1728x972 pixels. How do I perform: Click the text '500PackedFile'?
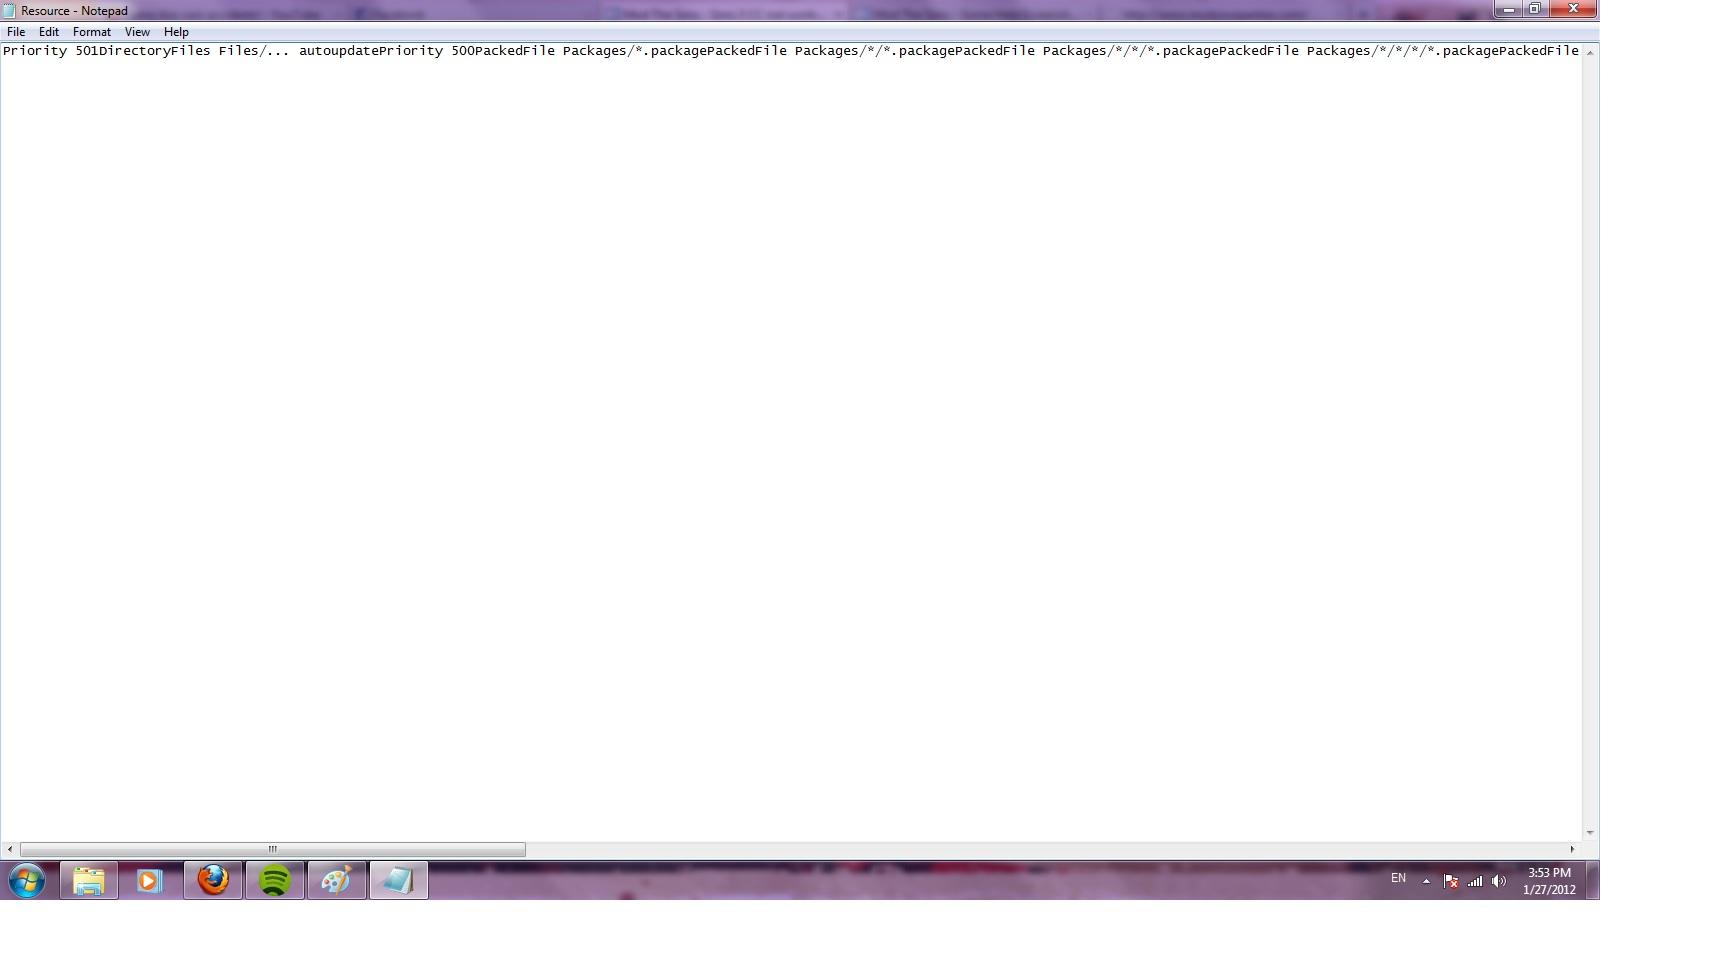point(503,51)
